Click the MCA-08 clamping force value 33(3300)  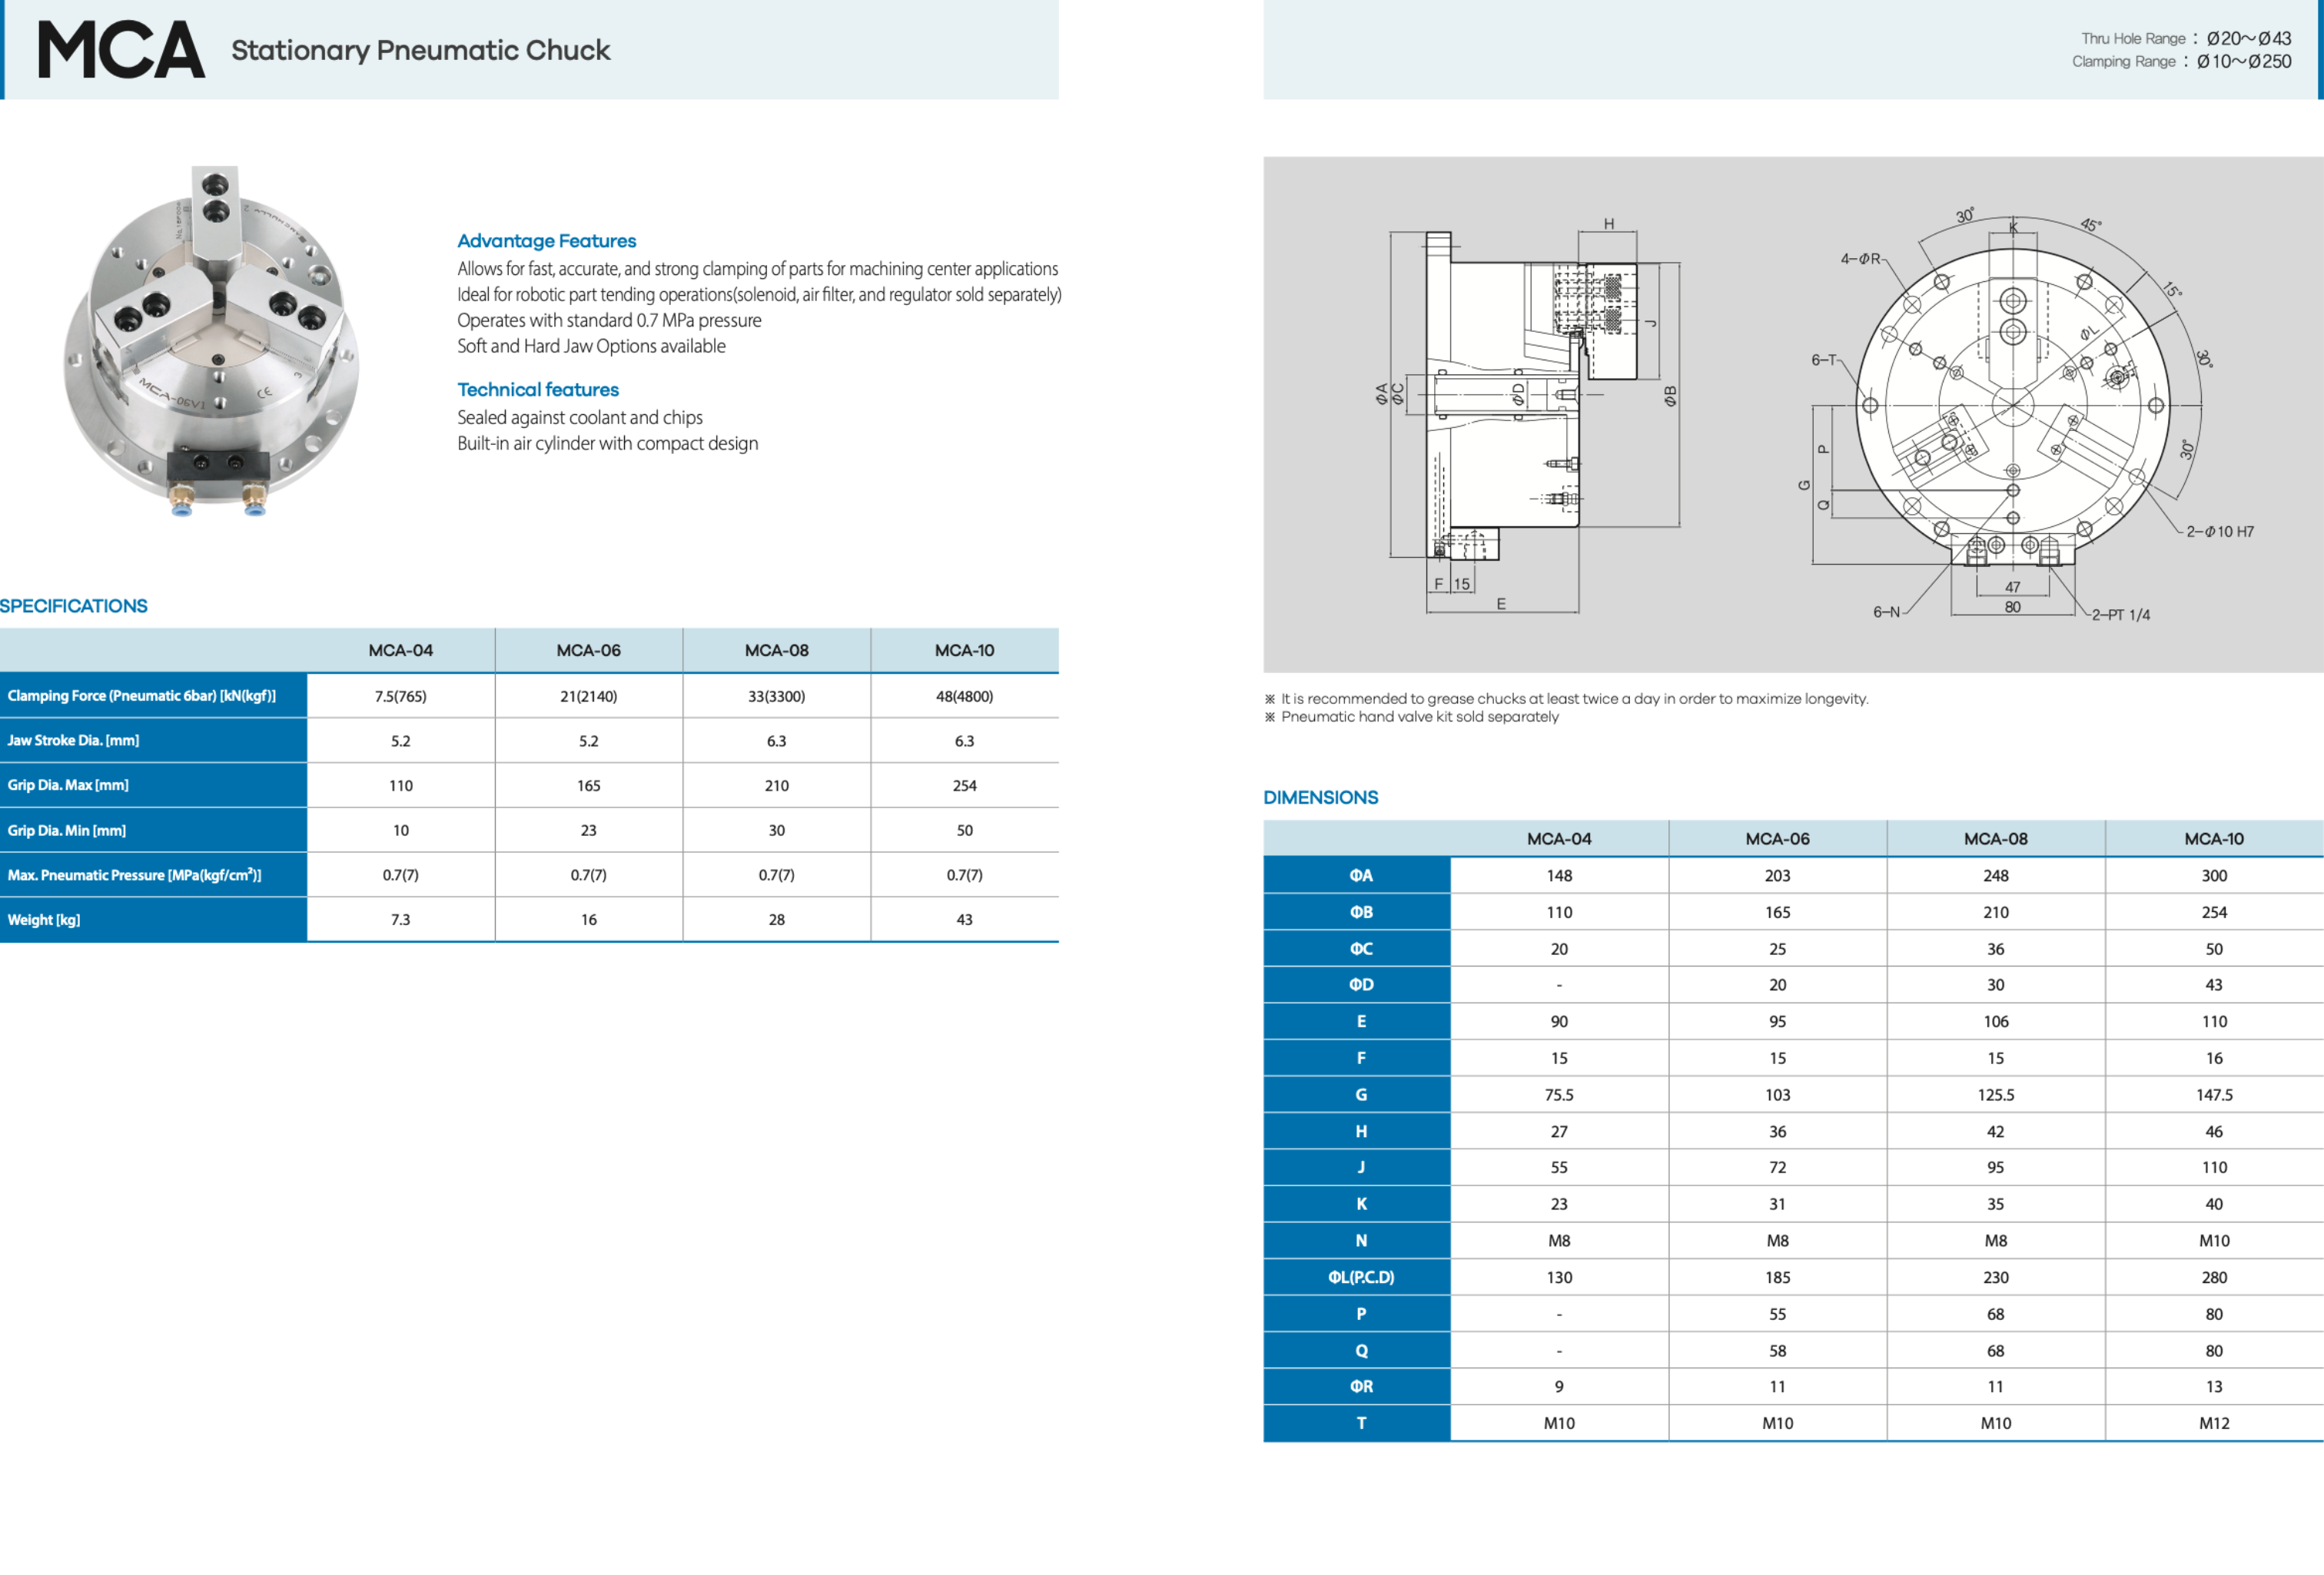pyautogui.click(x=776, y=696)
